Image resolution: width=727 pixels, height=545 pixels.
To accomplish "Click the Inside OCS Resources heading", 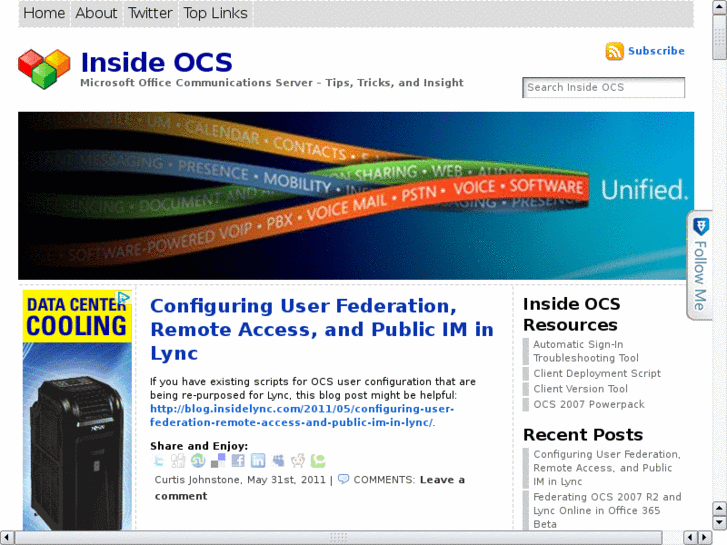I will pyautogui.click(x=572, y=314).
